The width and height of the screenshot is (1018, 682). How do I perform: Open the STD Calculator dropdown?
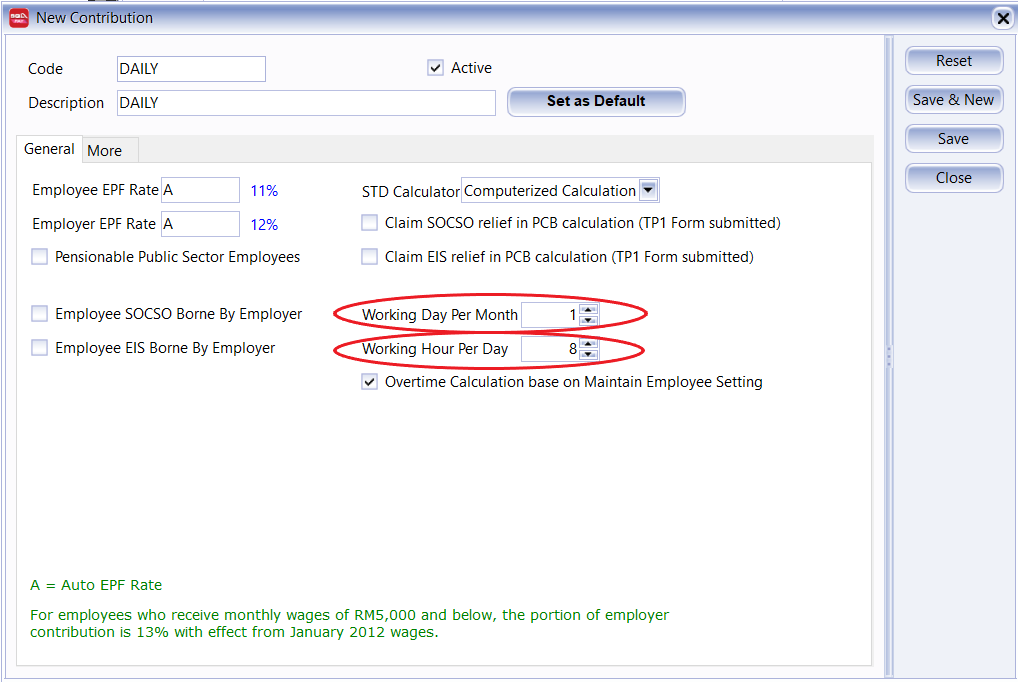click(x=648, y=191)
